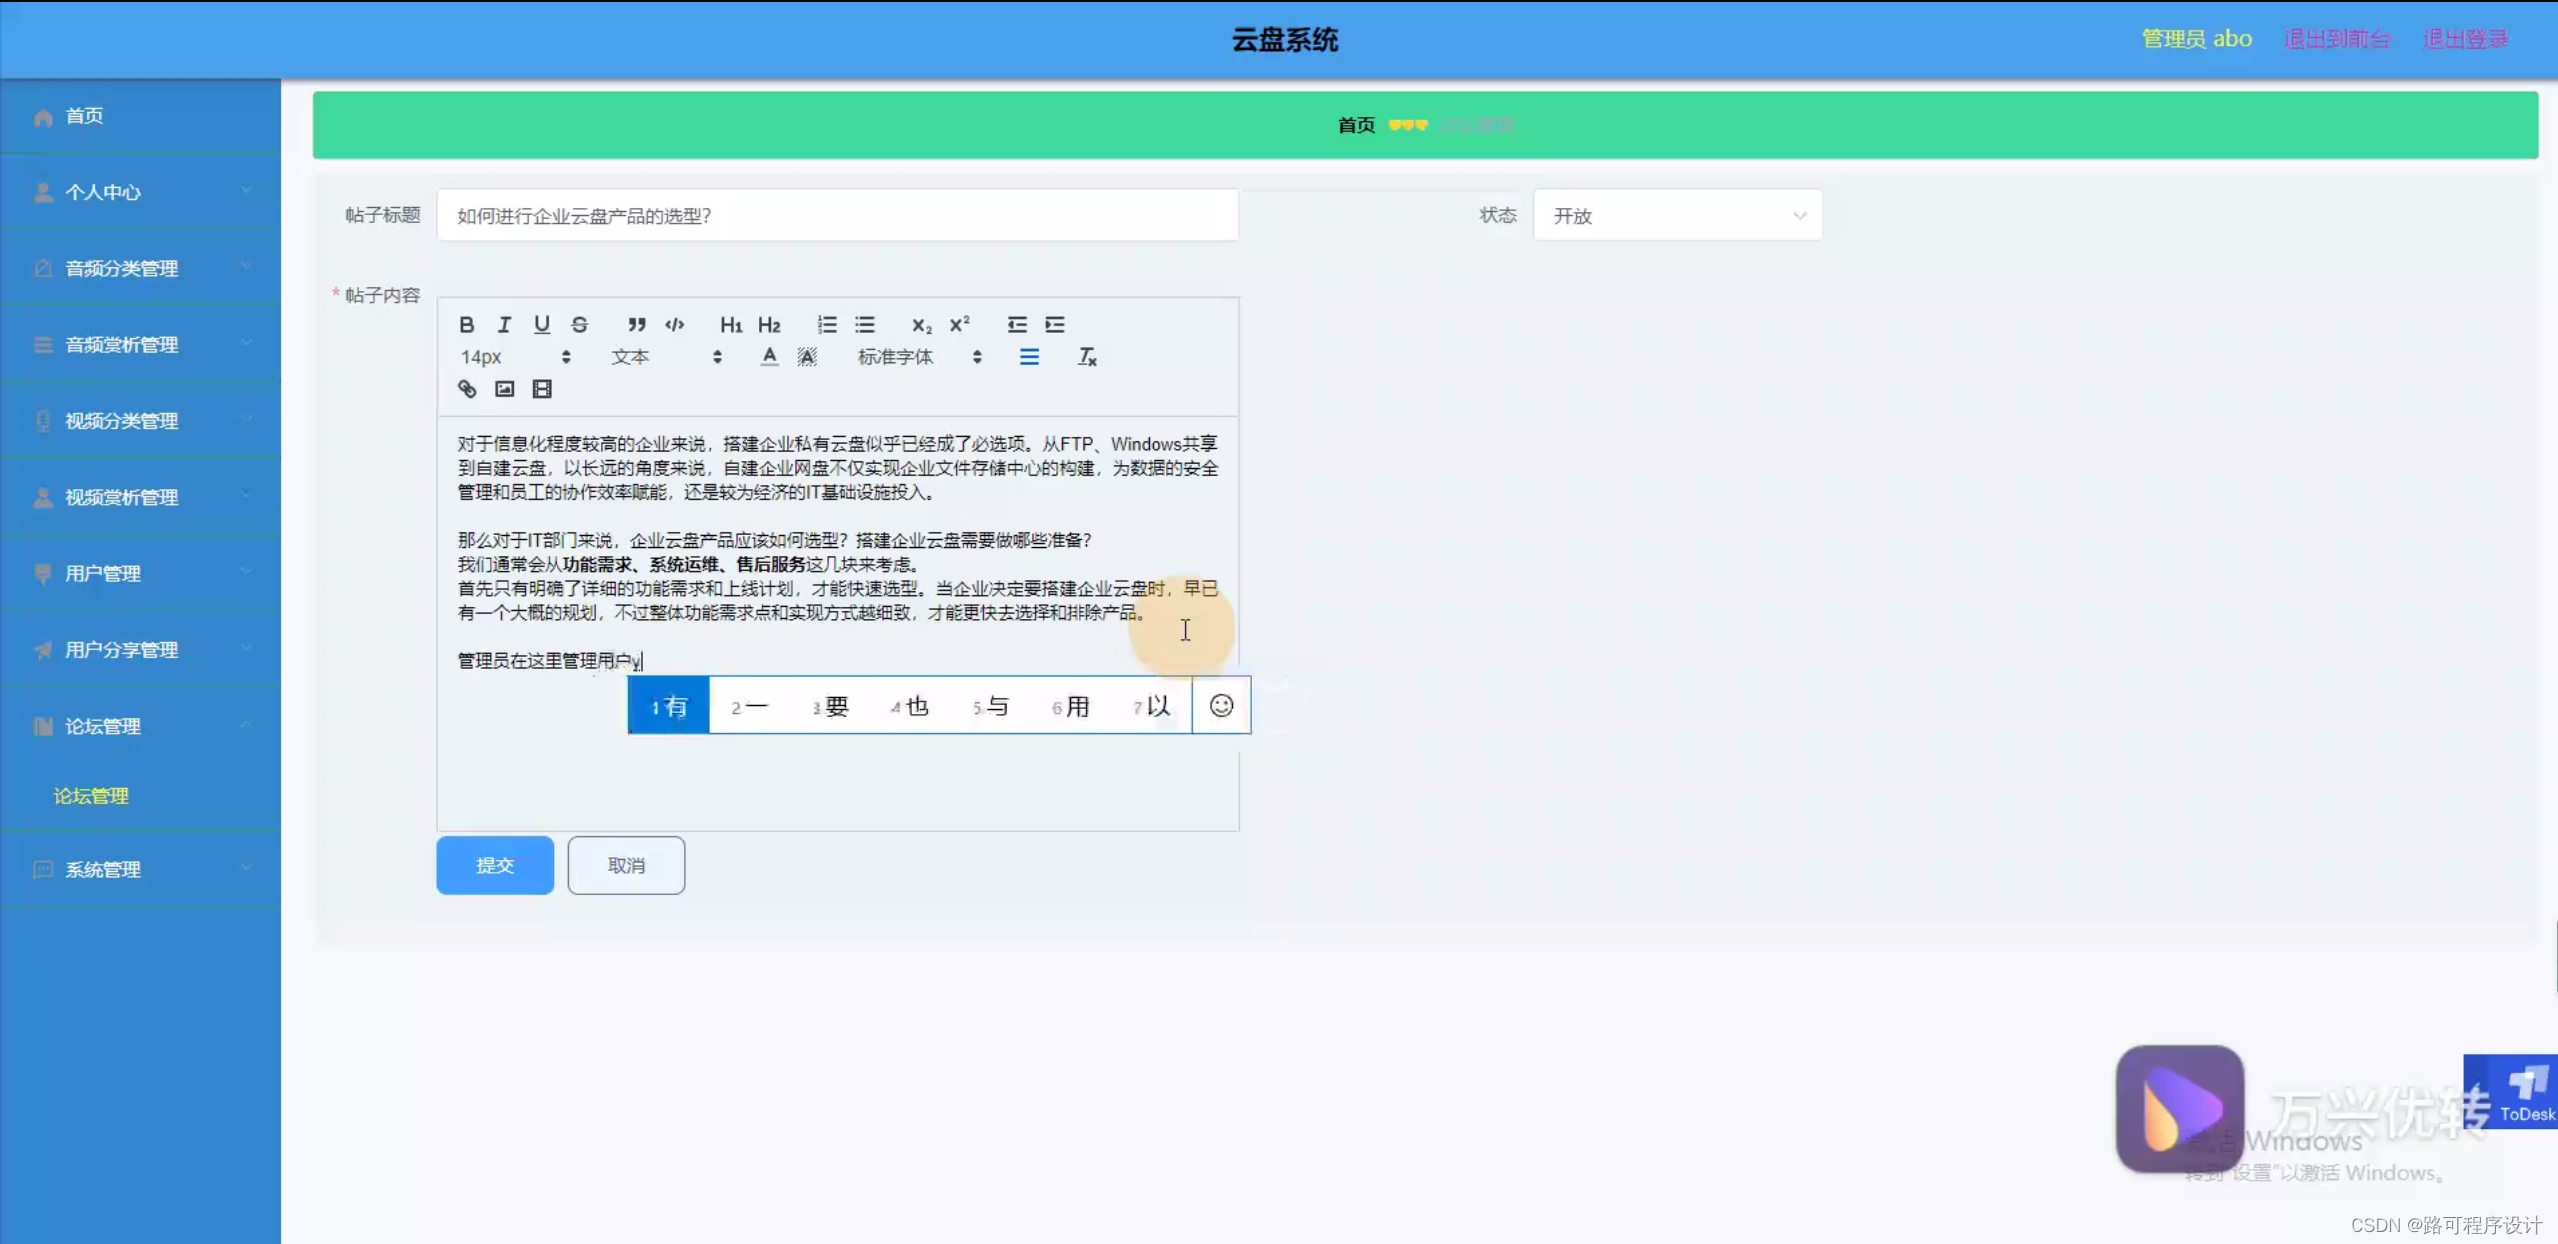2558x1244 pixels.
Task: Apply Heading 1 formatting
Action: point(729,324)
